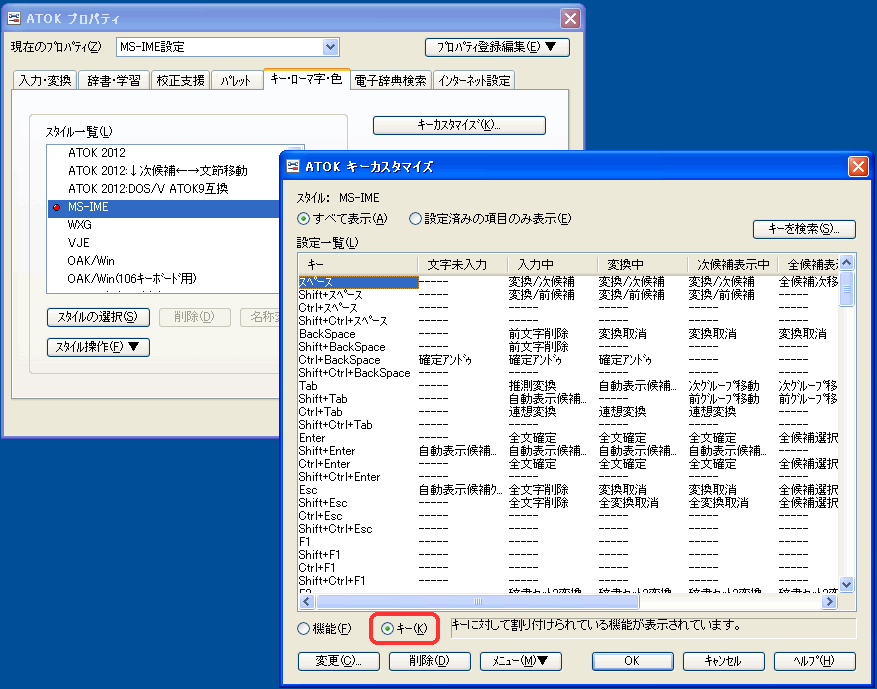The height and width of the screenshot is (689, 877).
Task: Switch to 電子辞典検索 tab
Action: click(390, 81)
